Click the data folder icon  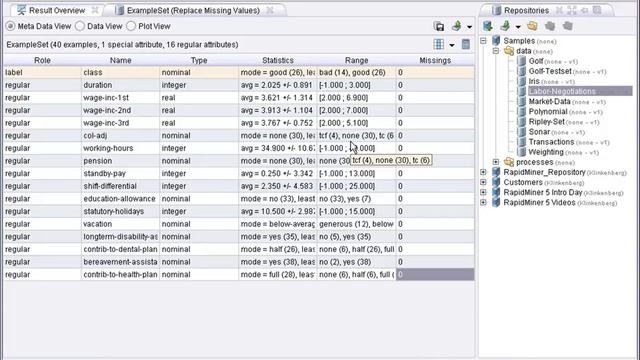509,51
